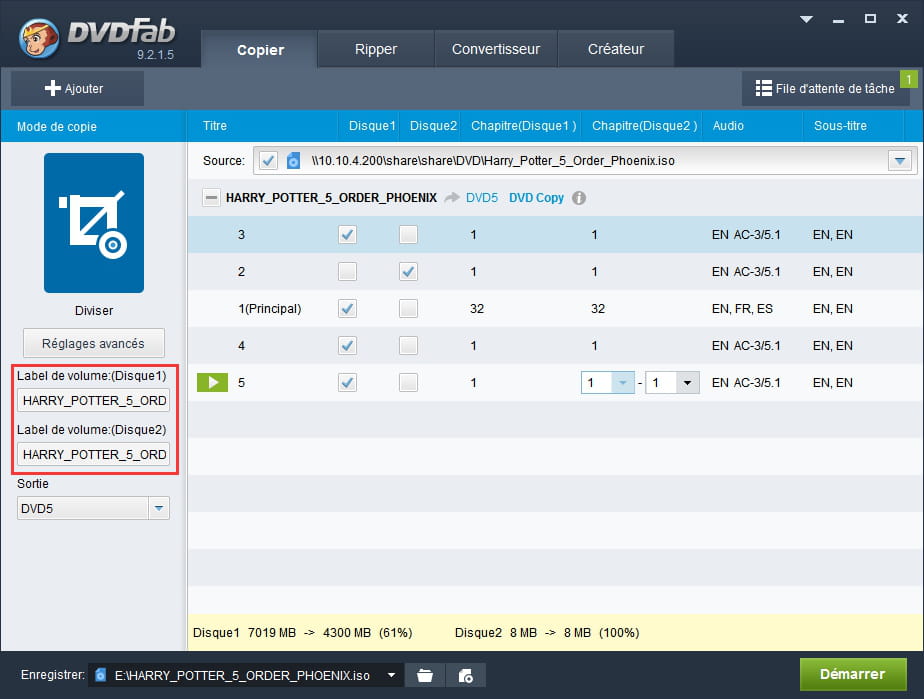This screenshot has height=699, width=924.
Task: Switch to the Ripper tab
Action: pyautogui.click(x=376, y=49)
